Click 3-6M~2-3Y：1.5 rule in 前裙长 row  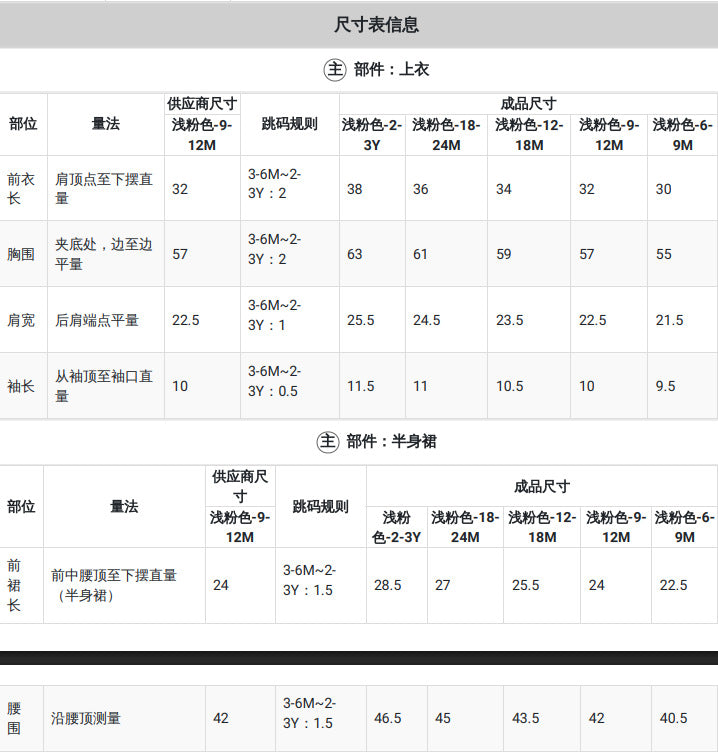(x=309, y=580)
